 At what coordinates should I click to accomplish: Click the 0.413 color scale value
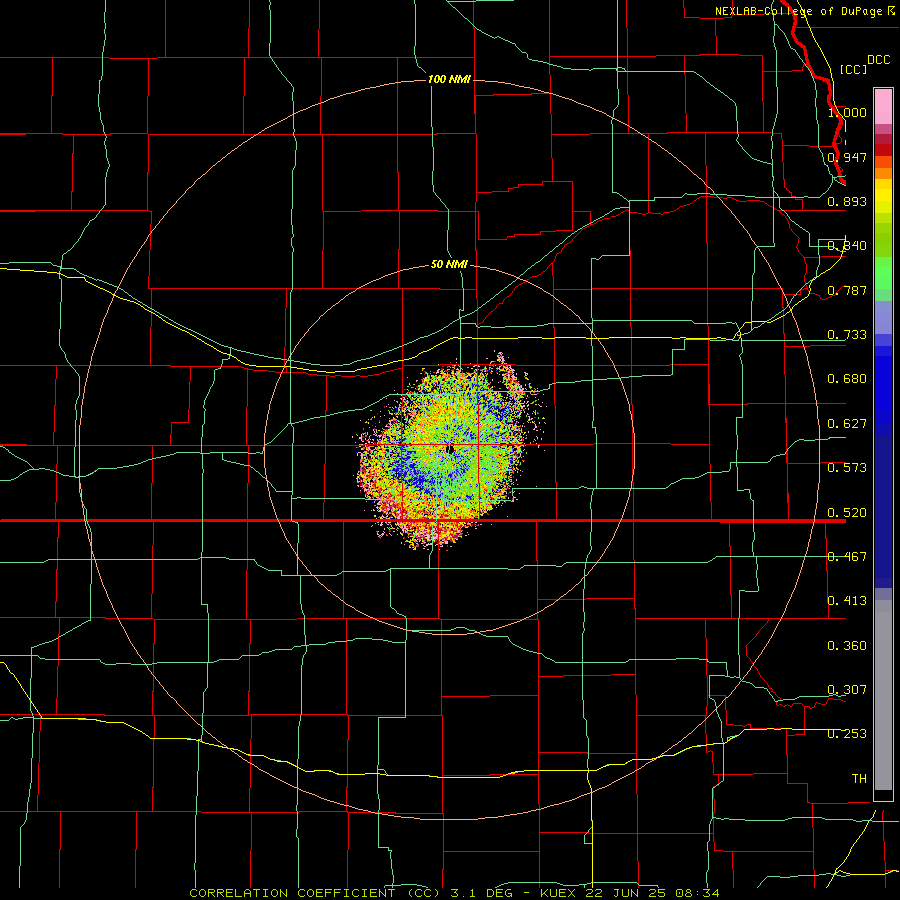pyautogui.click(x=847, y=601)
